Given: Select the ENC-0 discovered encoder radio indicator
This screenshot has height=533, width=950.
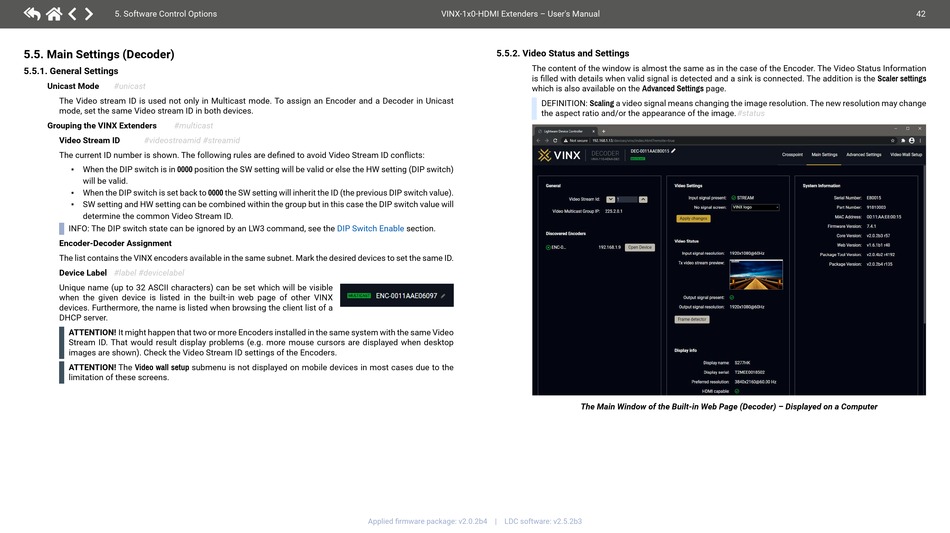Looking at the screenshot, I should pyautogui.click(x=548, y=247).
